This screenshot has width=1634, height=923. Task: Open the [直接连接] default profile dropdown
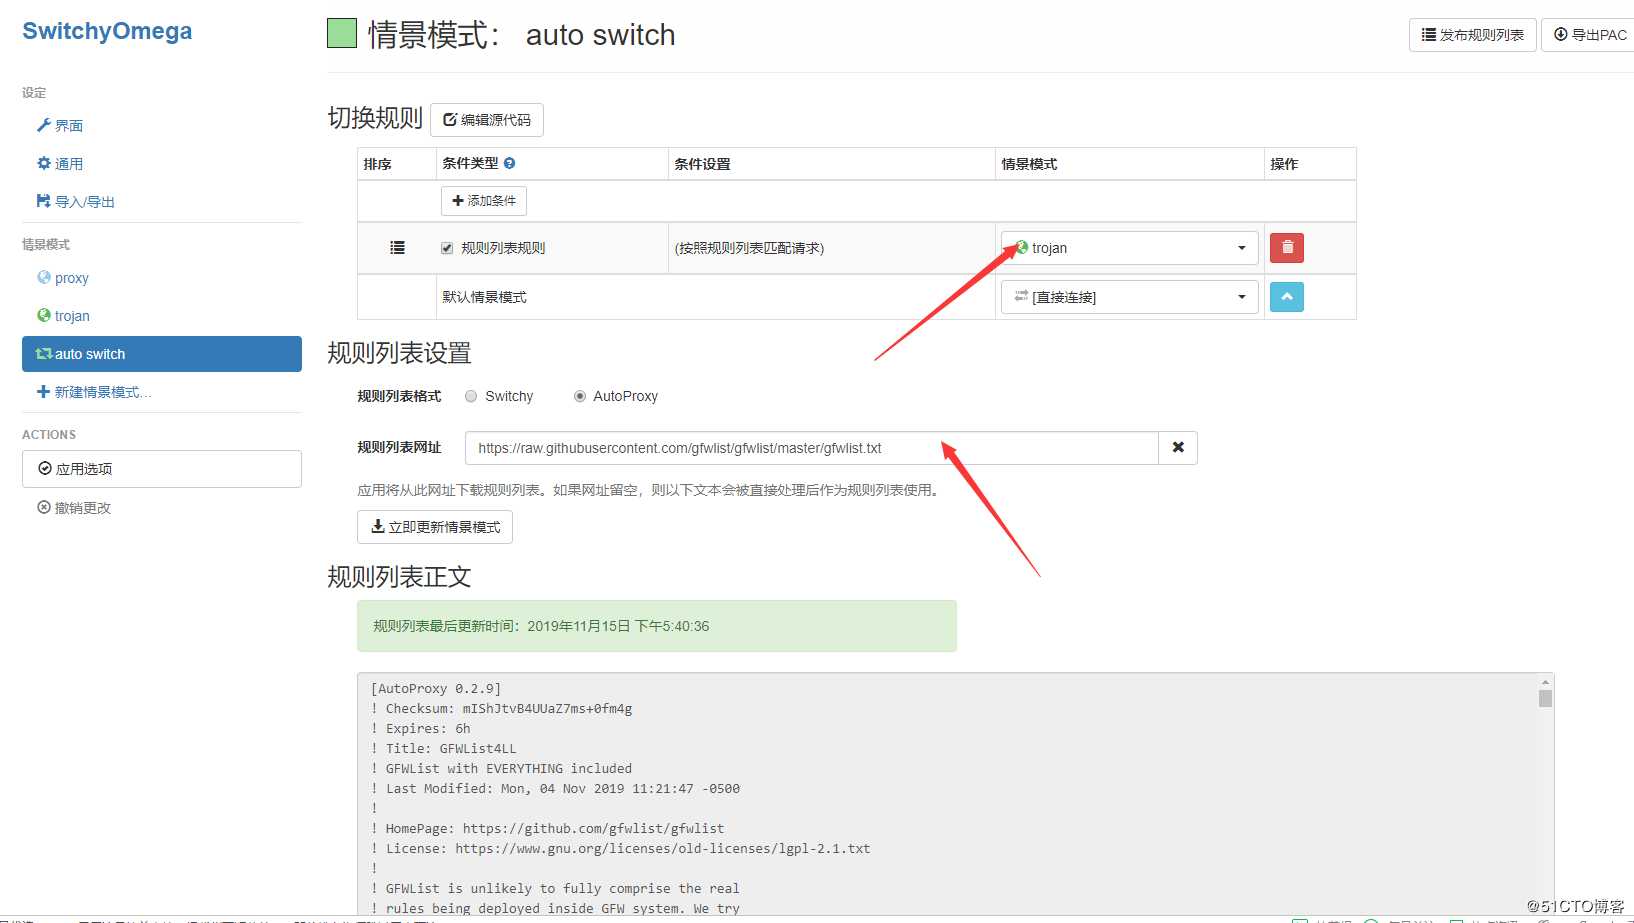click(1130, 297)
